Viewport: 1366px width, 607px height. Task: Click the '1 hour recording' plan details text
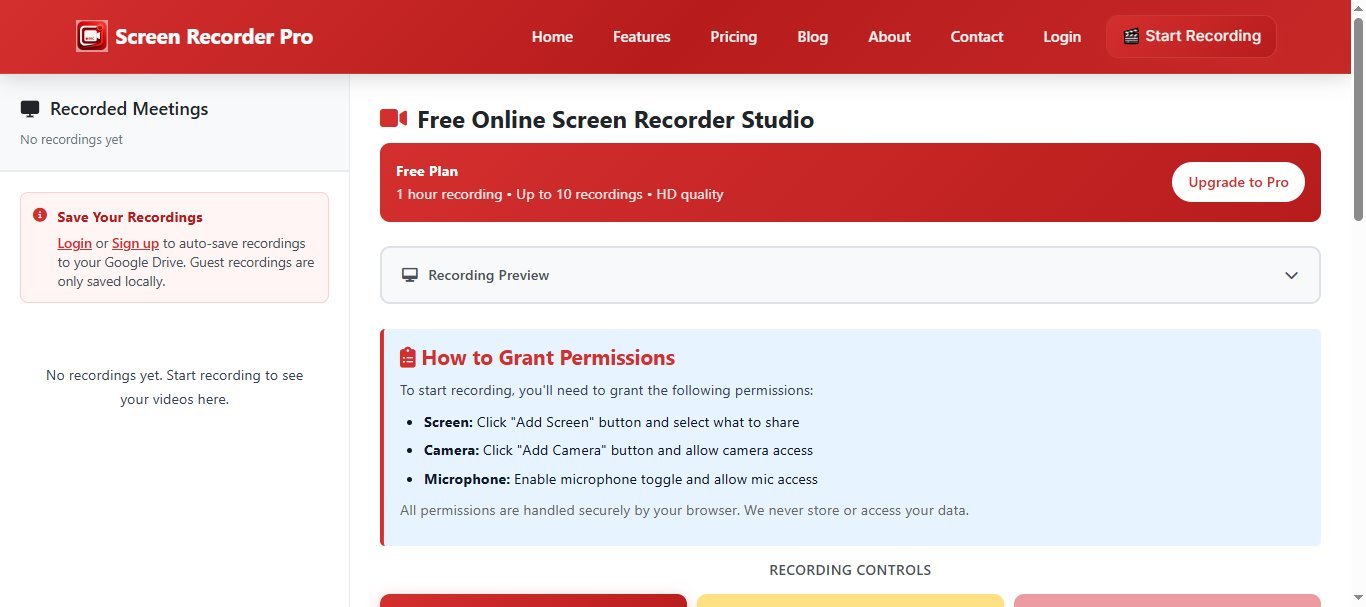tap(559, 194)
